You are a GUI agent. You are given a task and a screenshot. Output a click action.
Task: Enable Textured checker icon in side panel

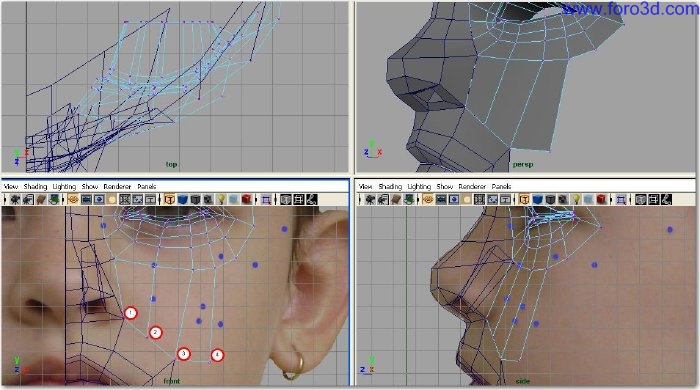coord(562,199)
